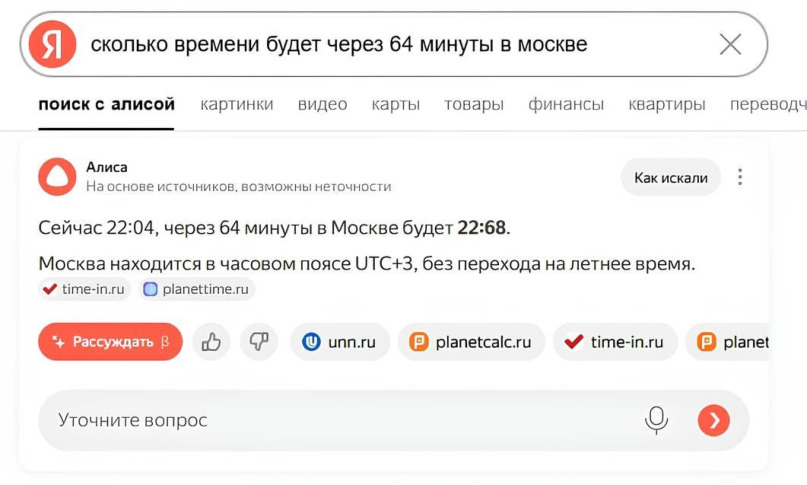Click the small time-in.ru citation under the answer

(85, 290)
